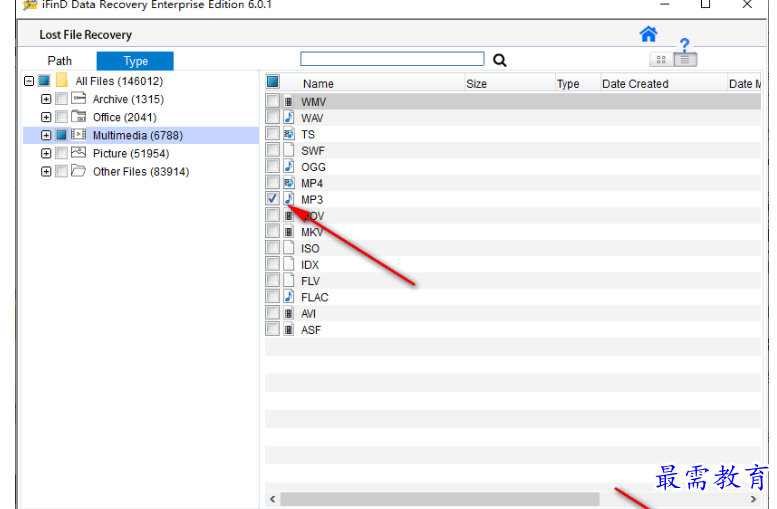Image resolution: width=777 pixels, height=509 pixels.
Task: Select All Files (146012) tree row
Action: pos(119,81)
